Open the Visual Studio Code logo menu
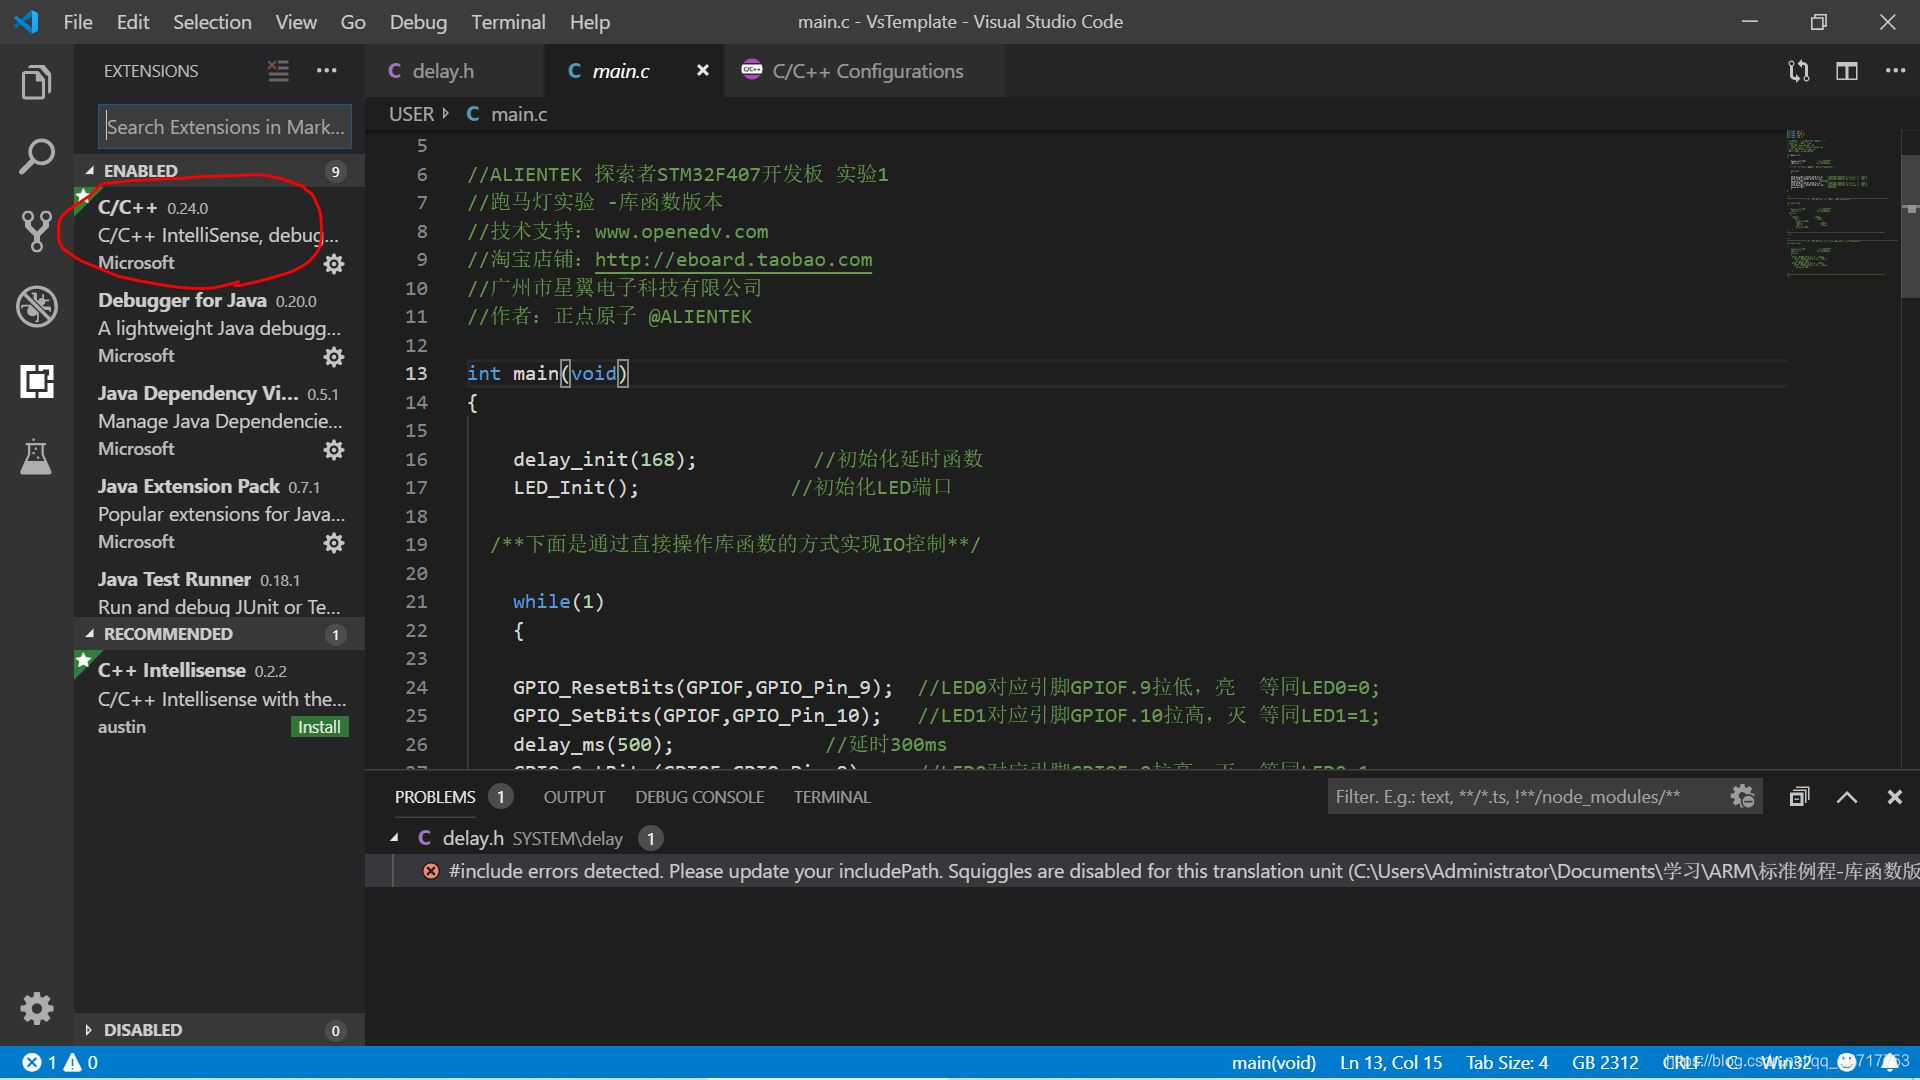 tap(27, 22)
